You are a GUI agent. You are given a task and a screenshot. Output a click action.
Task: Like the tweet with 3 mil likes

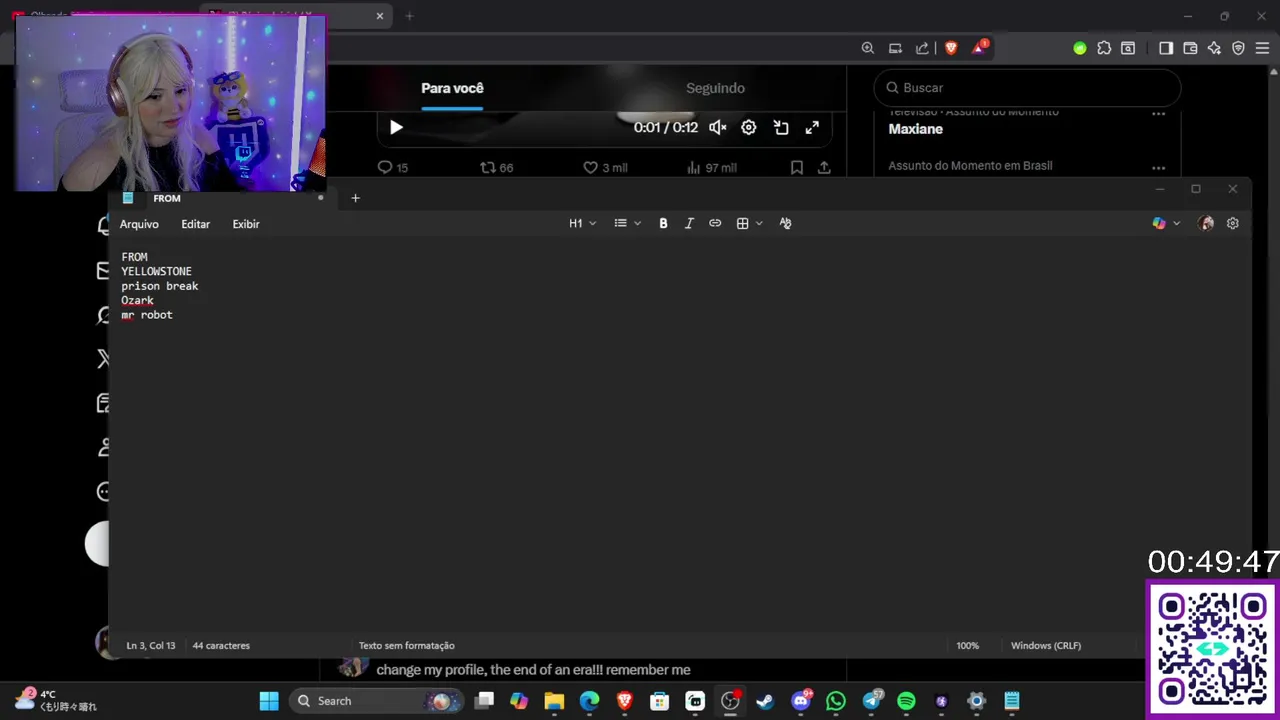coord(605,168)
